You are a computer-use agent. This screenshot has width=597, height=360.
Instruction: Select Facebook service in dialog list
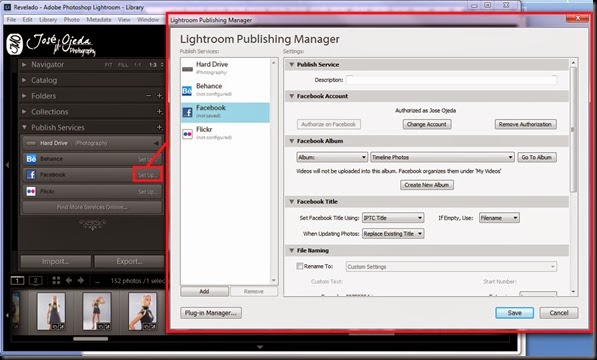[225, 112]
